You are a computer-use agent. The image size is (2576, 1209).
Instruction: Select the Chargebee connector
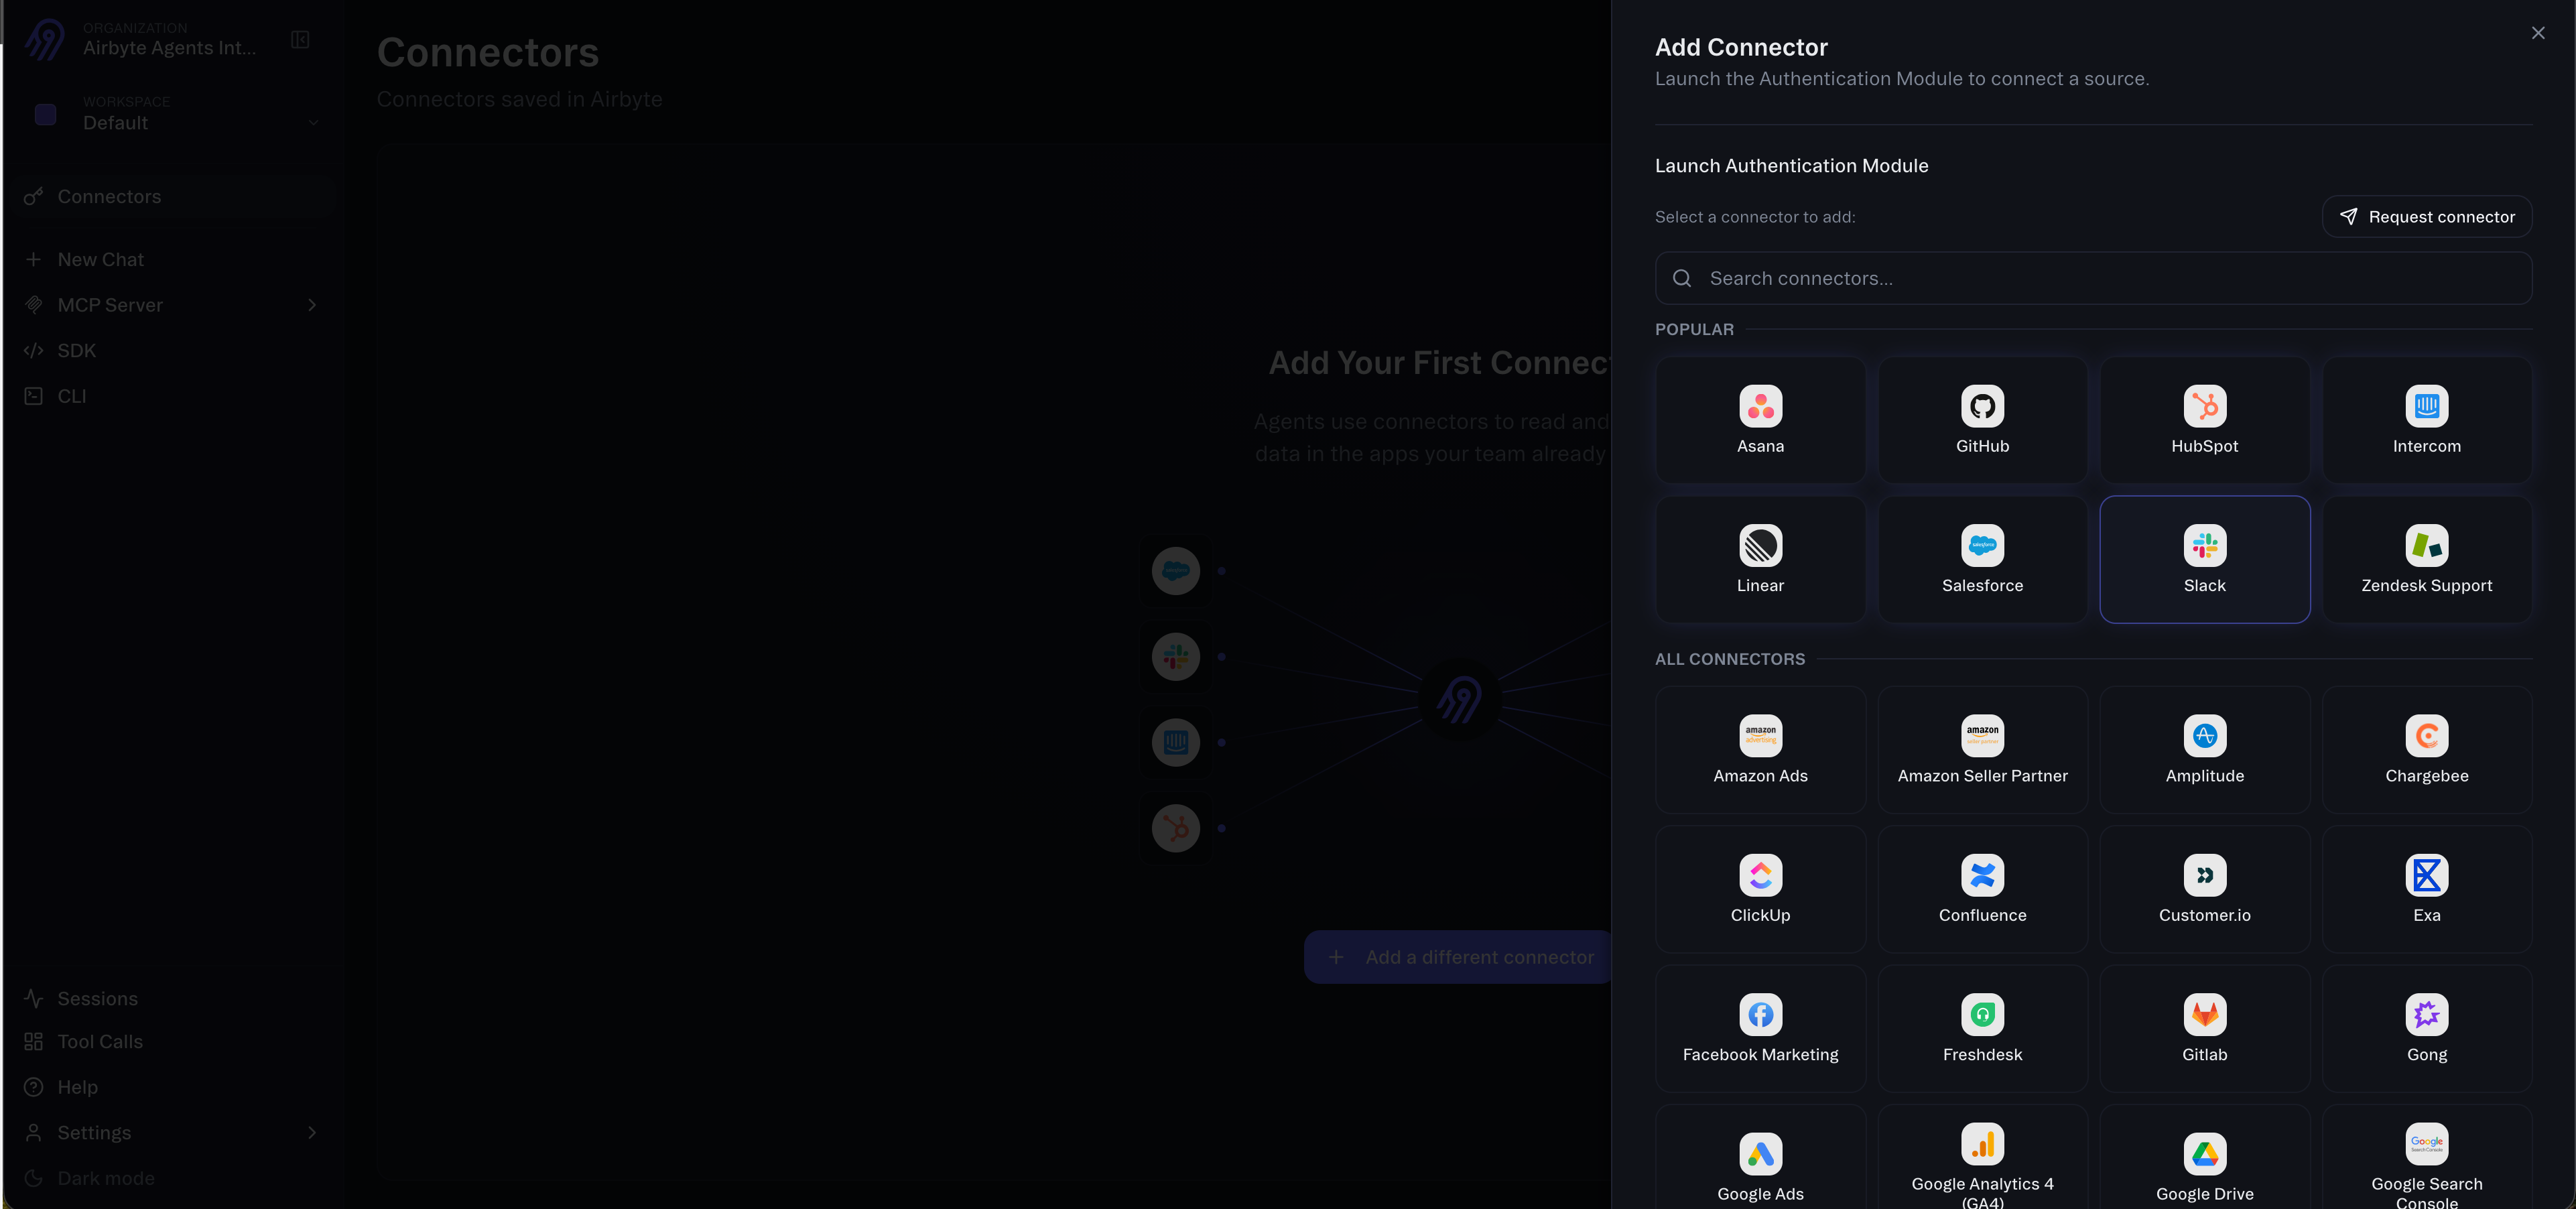point(2426,750)
